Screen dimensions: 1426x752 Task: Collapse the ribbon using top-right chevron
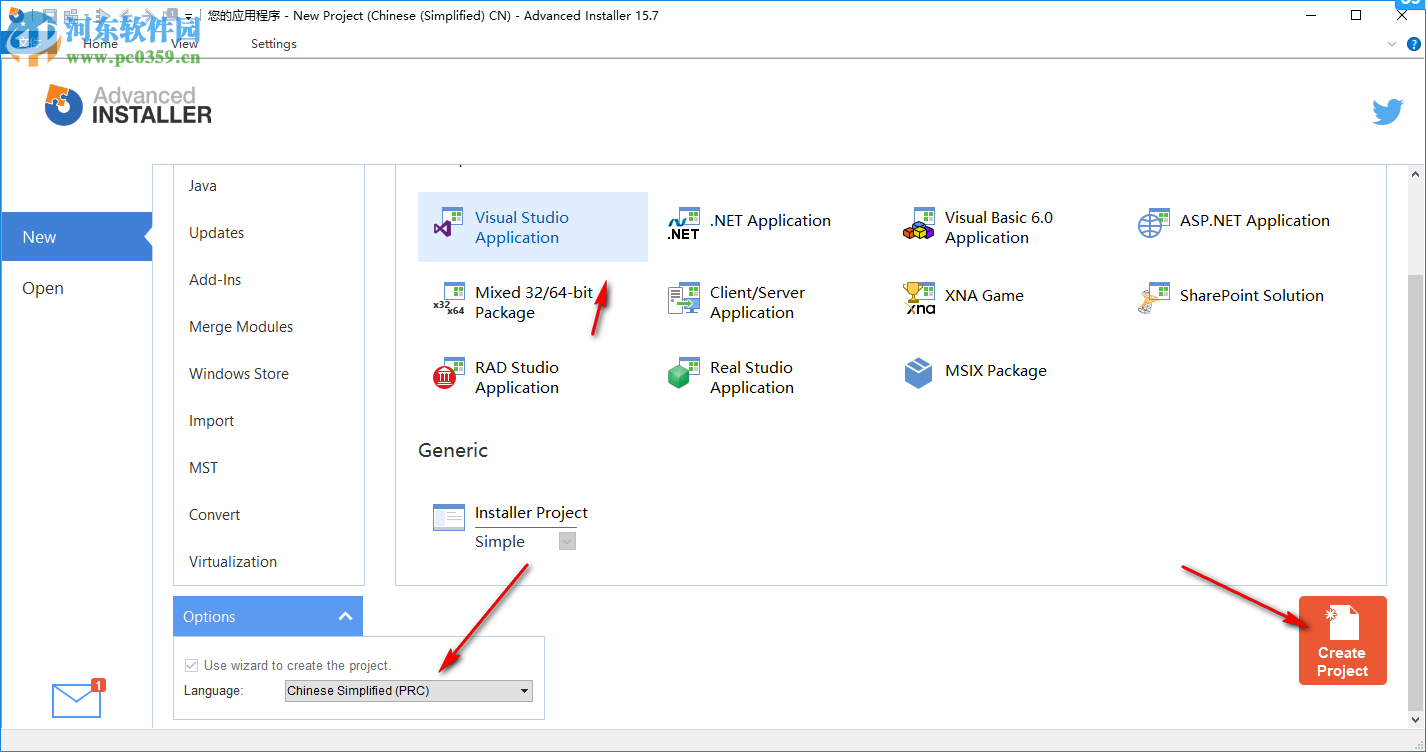tap(1391, 44)
